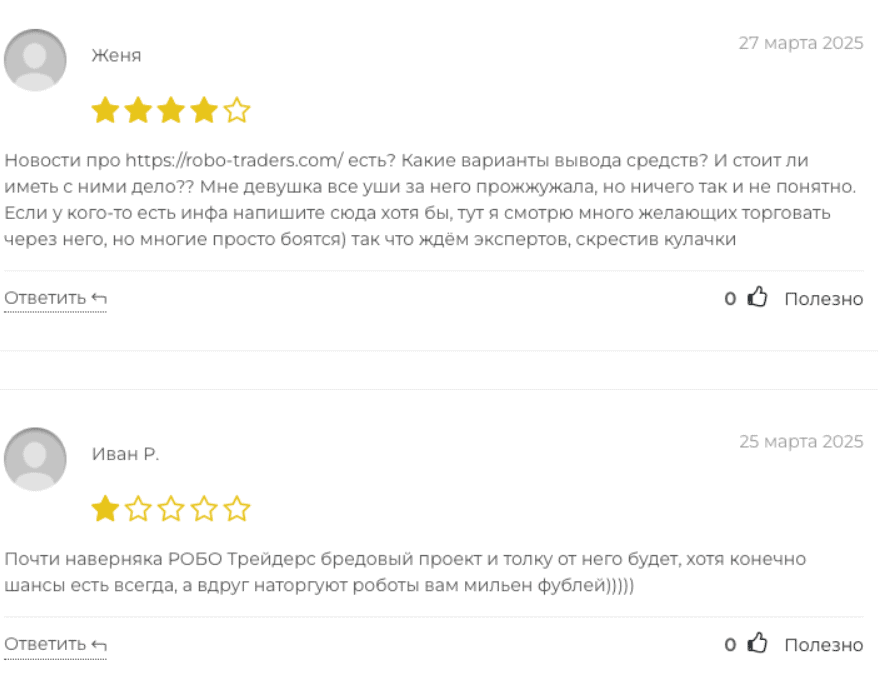Viewport: 878px width, 686px height.
Task: Click the fifth empty star in Женя's rating
Action: pyautogui.click(x=237, y=110)
